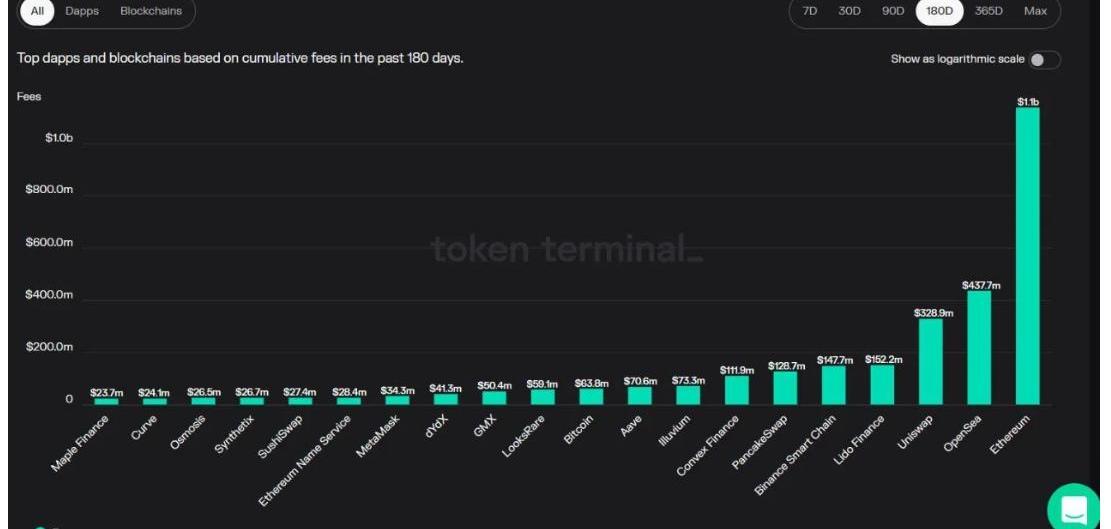Choose the Max time range
This screenshot has height=529, width=1111.
click(x=1035, y=11)
